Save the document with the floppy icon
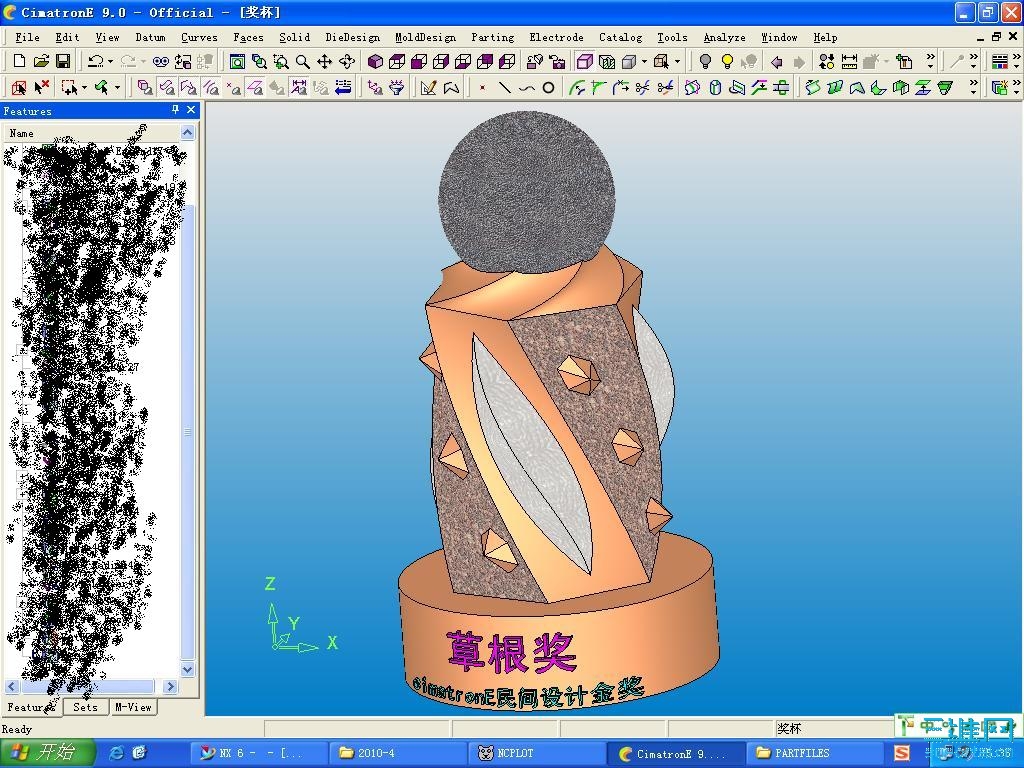This screenshot has height=768, width=1024. point(63,61)
